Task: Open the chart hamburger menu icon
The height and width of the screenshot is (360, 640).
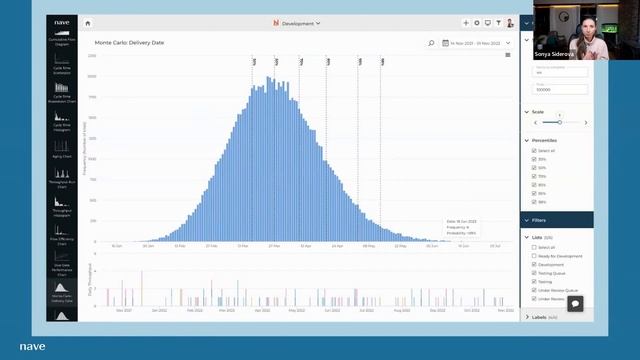Action: (508, 55)
